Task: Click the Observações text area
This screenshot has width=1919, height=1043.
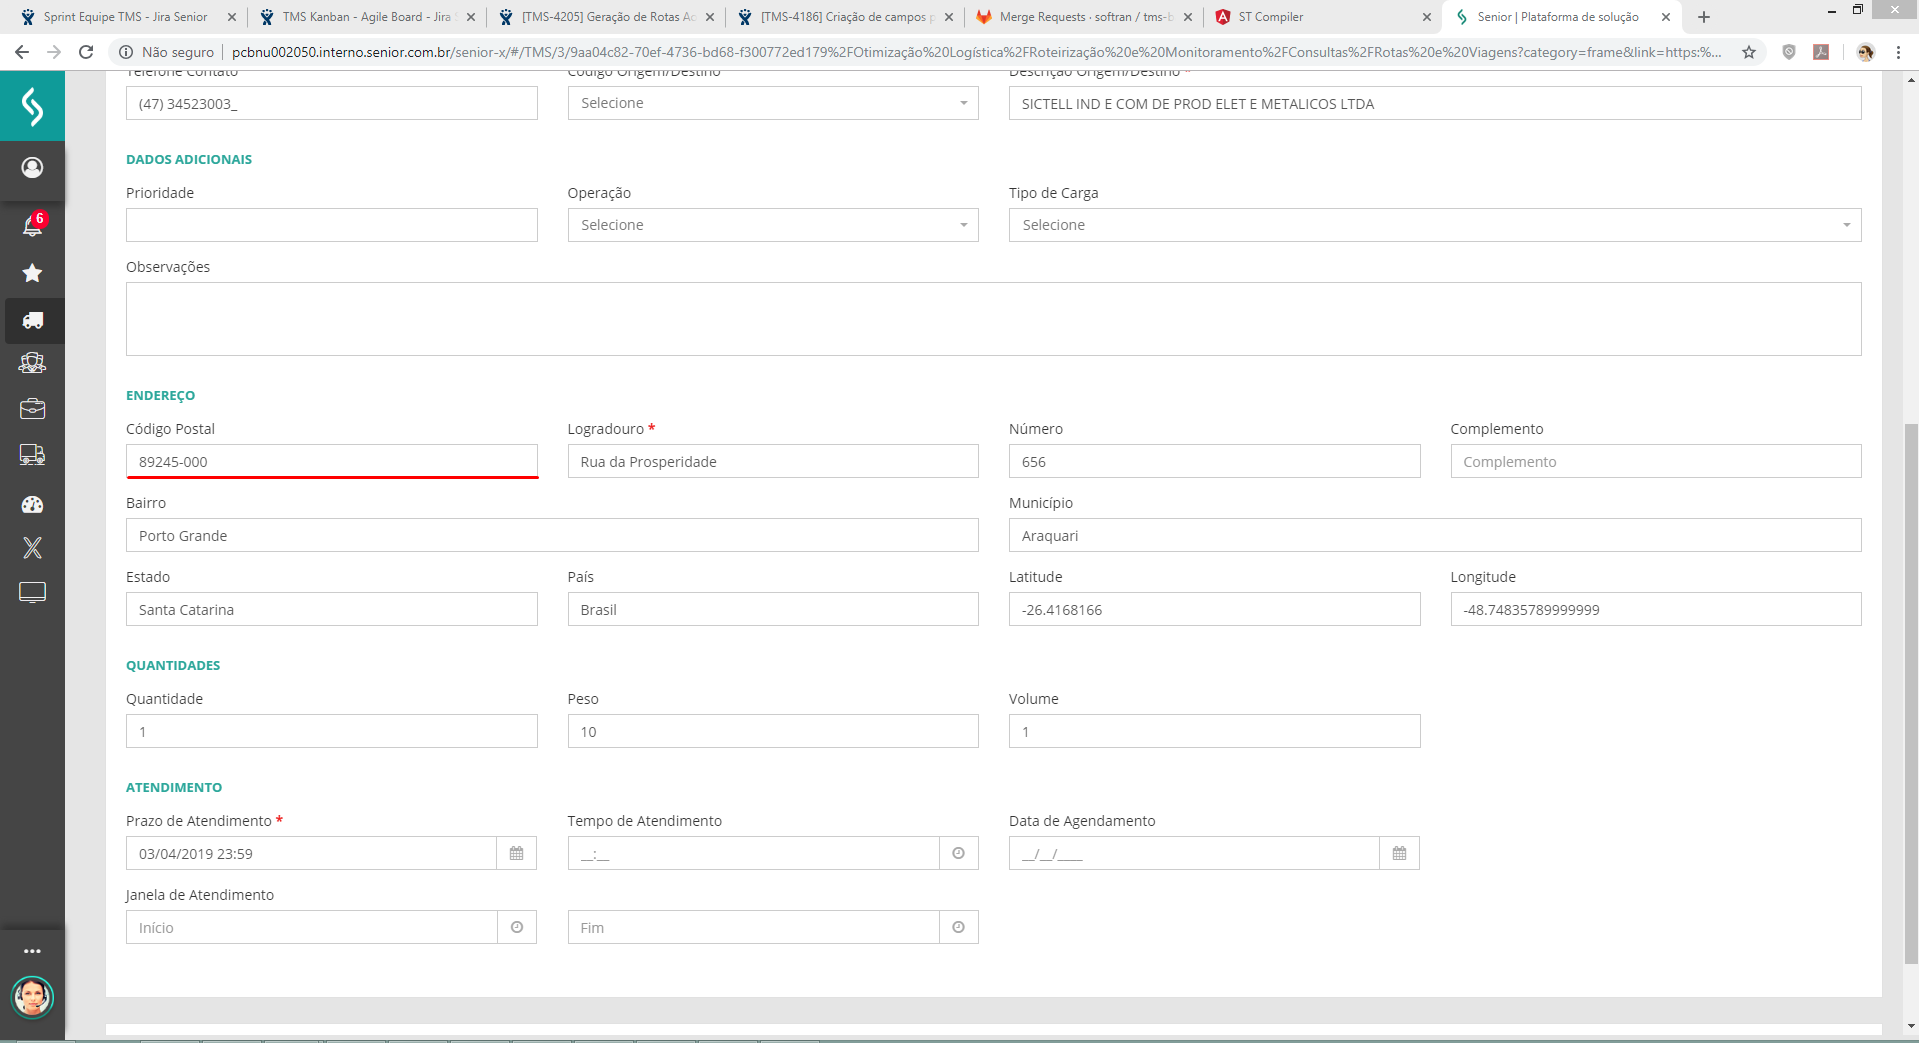Action: (x=994, y=319)
